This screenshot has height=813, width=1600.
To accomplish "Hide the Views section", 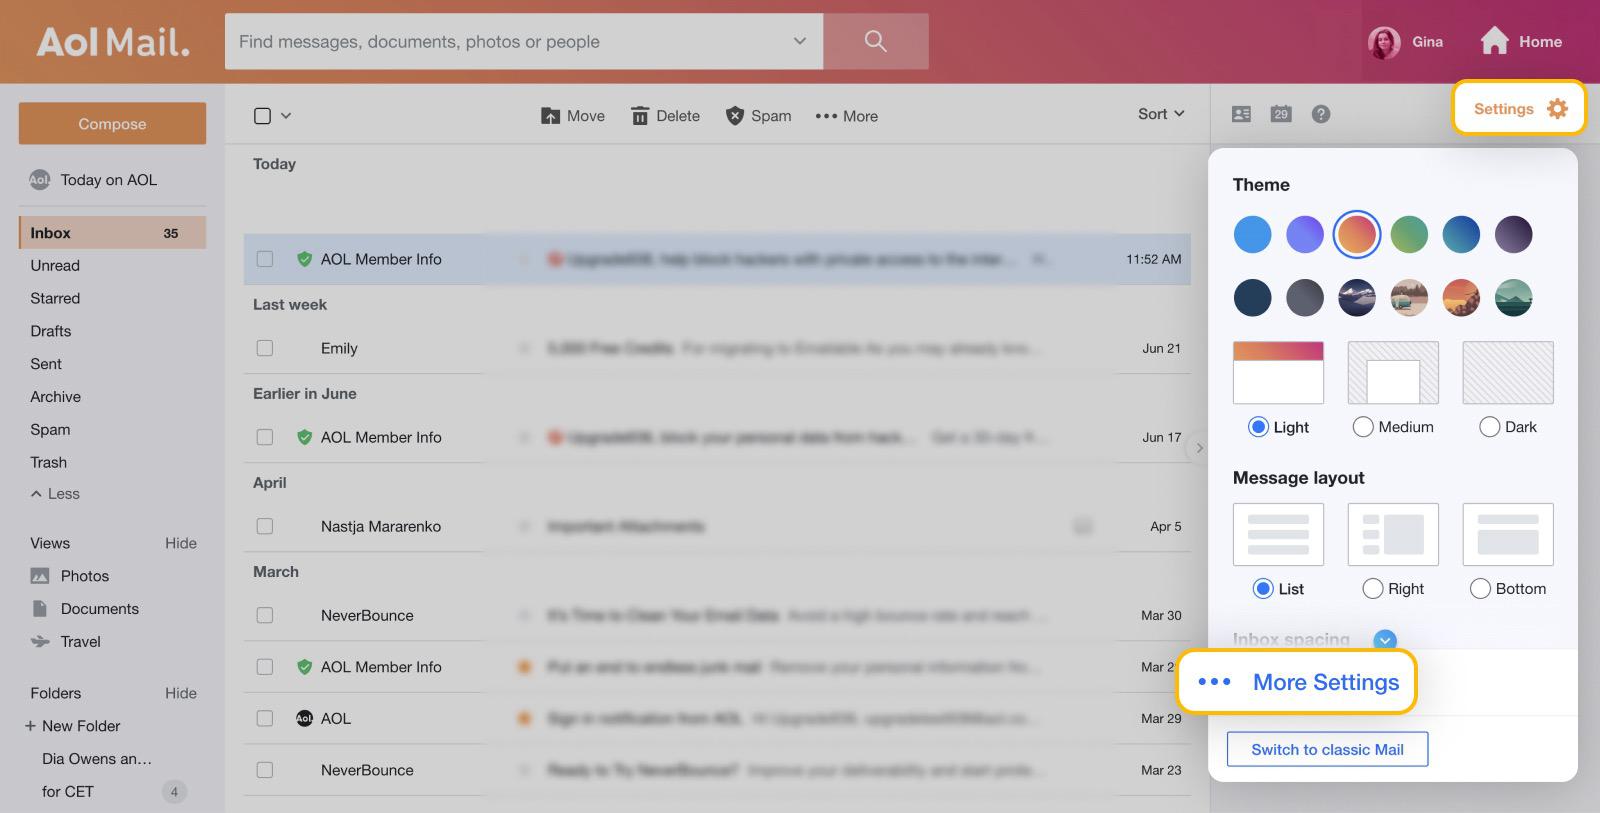I will (x=181, y=543).
